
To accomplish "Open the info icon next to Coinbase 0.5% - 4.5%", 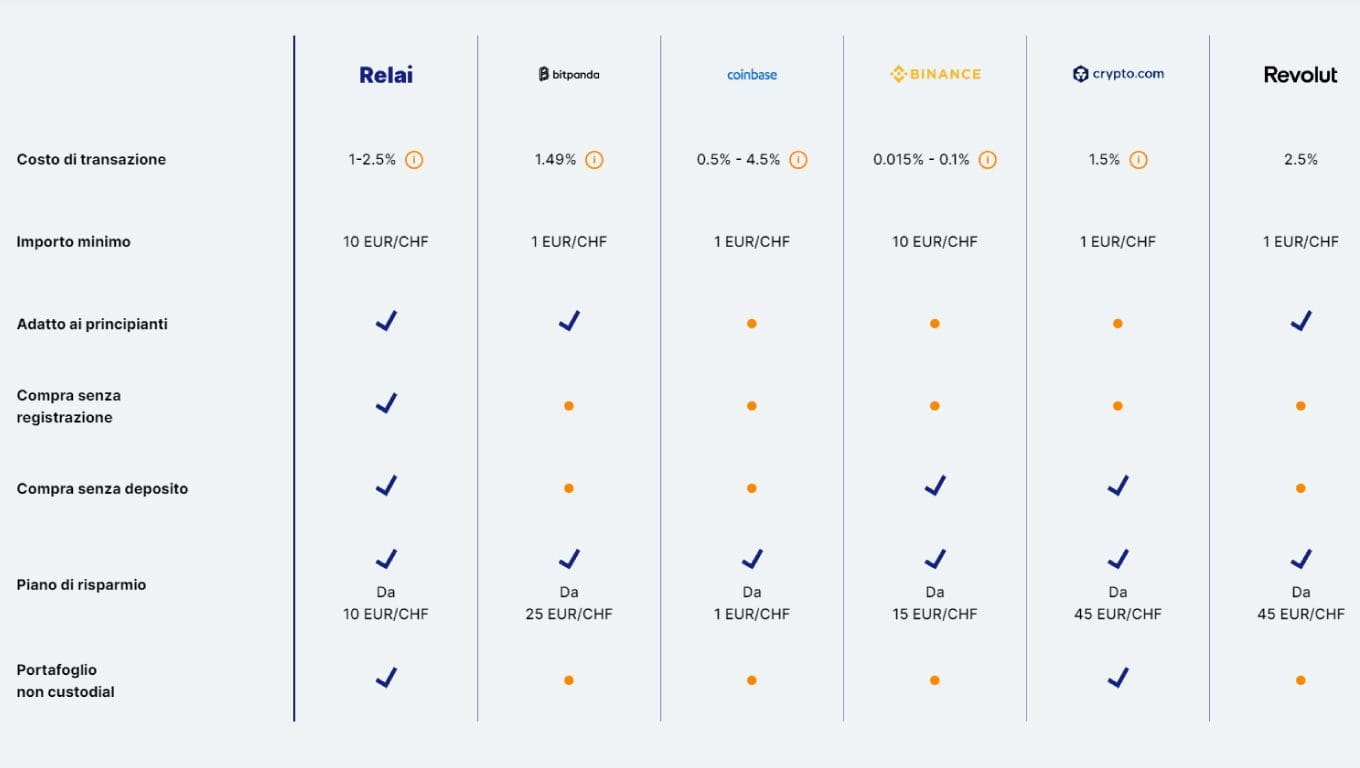I will coord(798,160).
